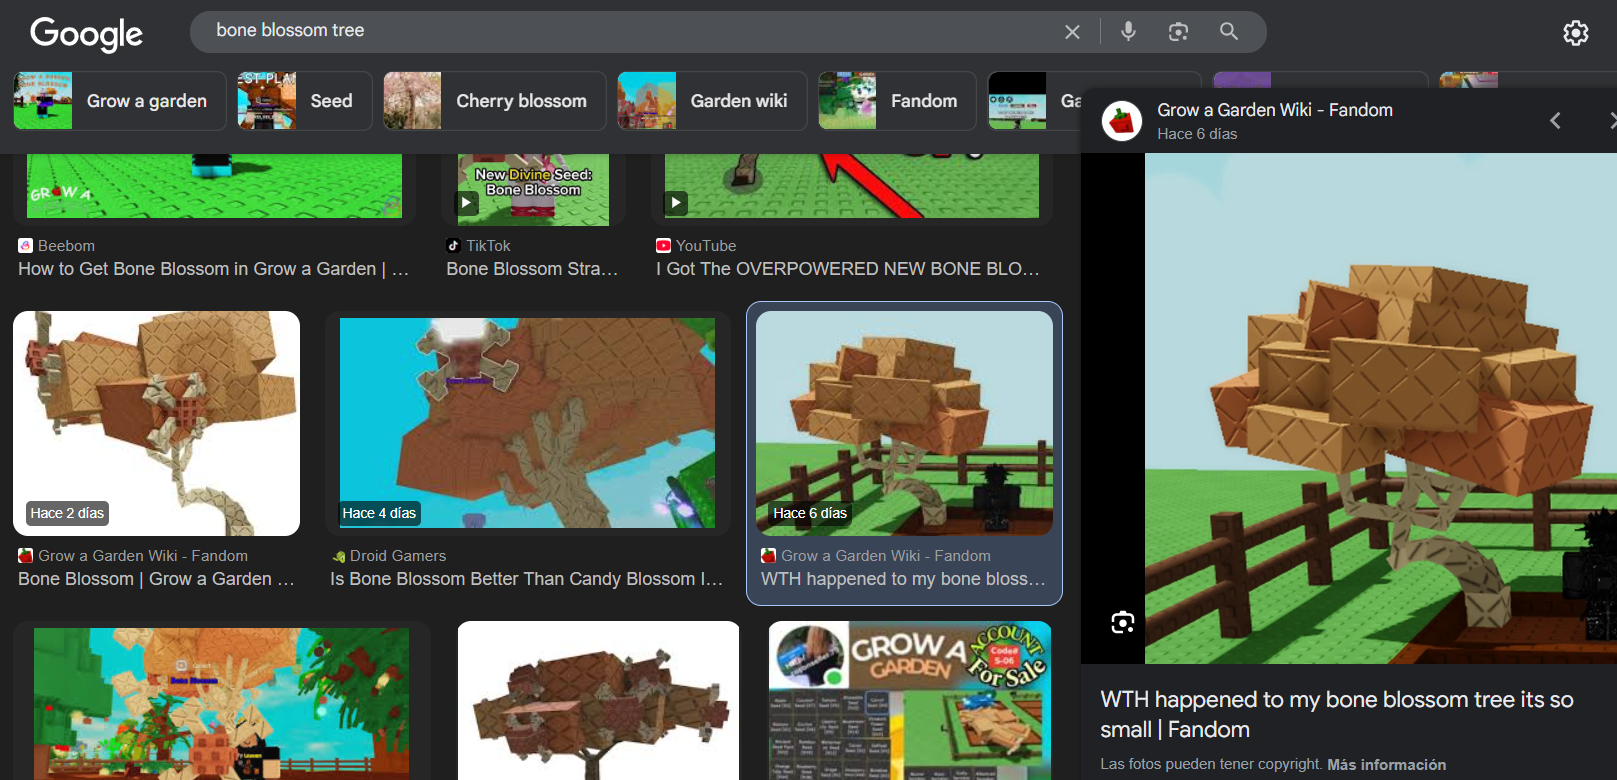Image resolution: width=1617 pixels, height=780 pixels.
Task: Open the large preview image of bone blossom tree
Action: tap(1380, 408)
